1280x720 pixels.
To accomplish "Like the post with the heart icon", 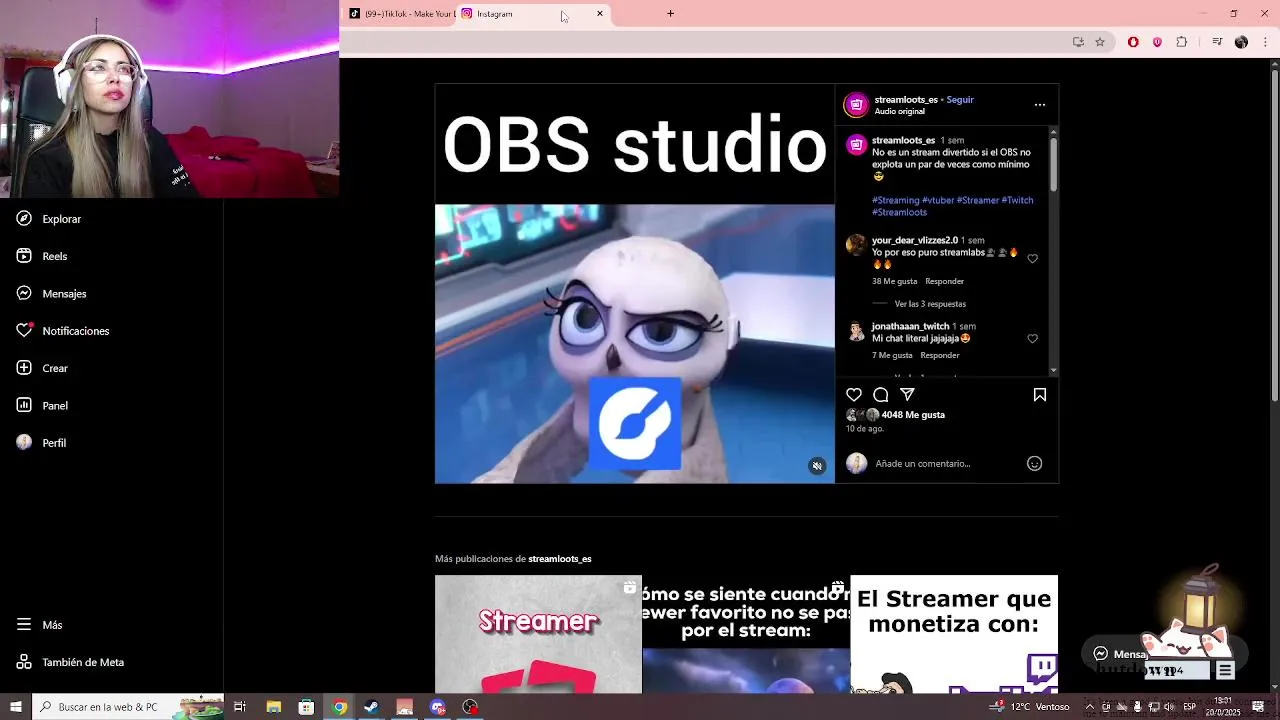I will click(854, 395).
